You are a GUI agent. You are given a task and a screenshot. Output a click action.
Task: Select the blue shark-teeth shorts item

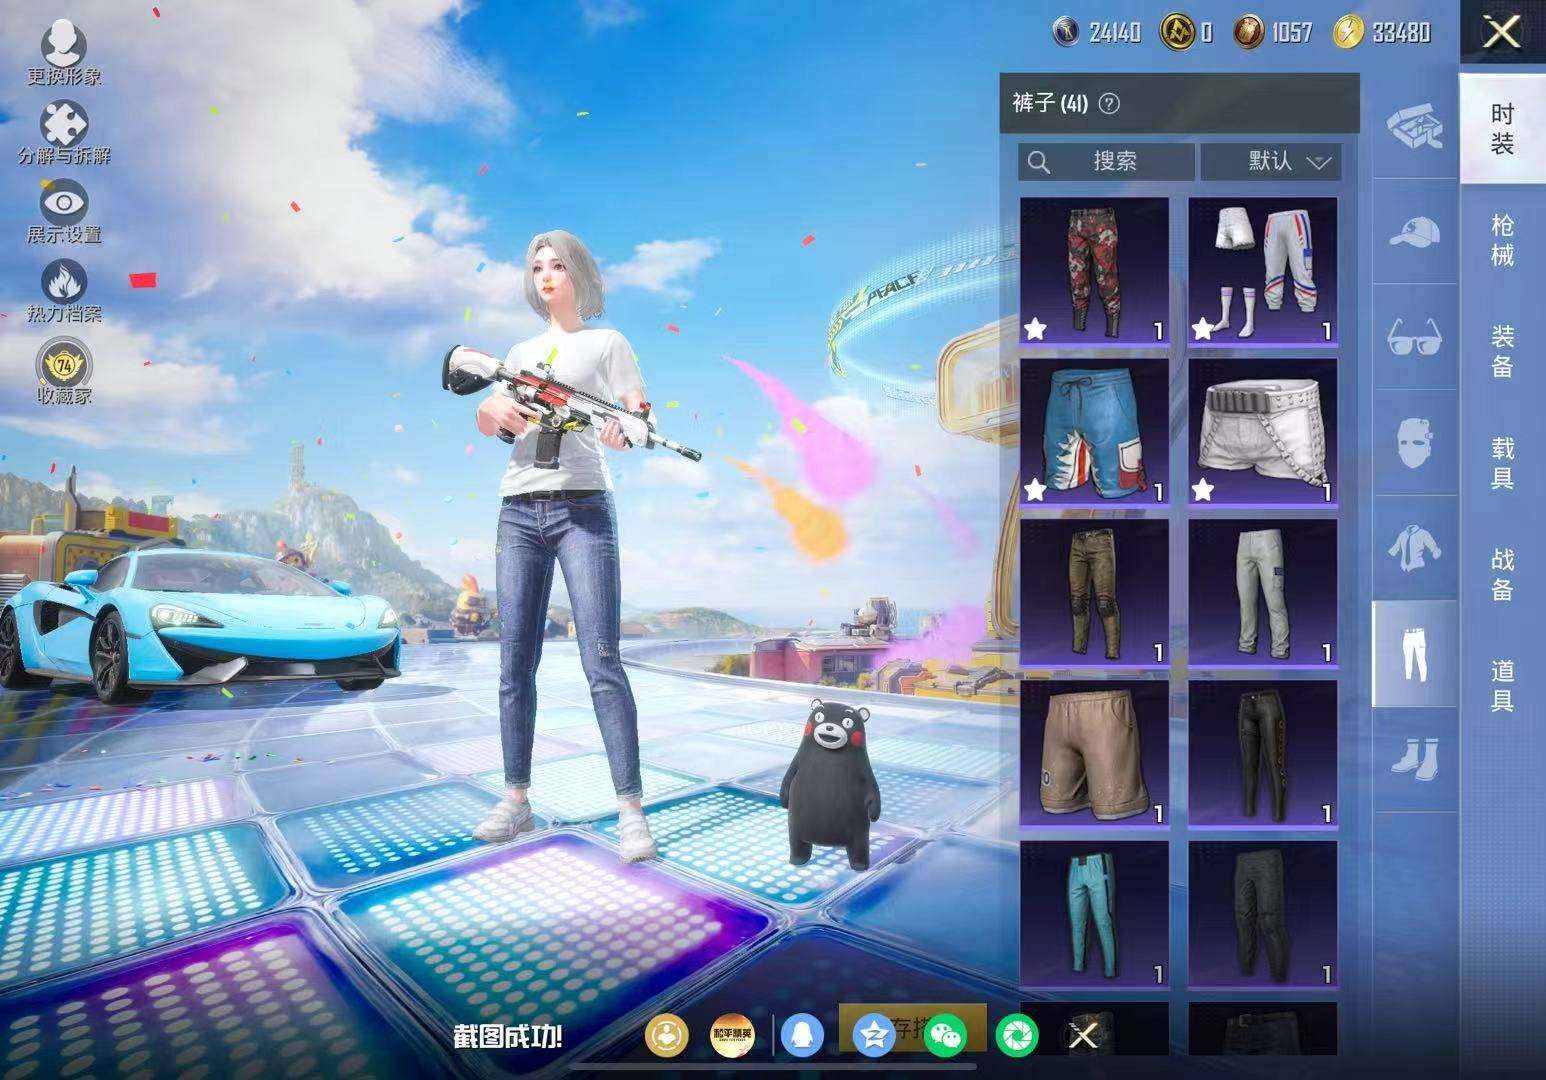point(1094,432)
